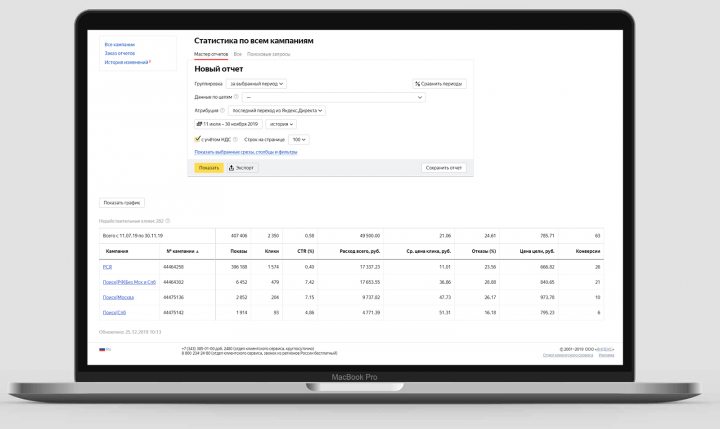Select campaign number 44464258
720x429 pixels.
[173, 267]
